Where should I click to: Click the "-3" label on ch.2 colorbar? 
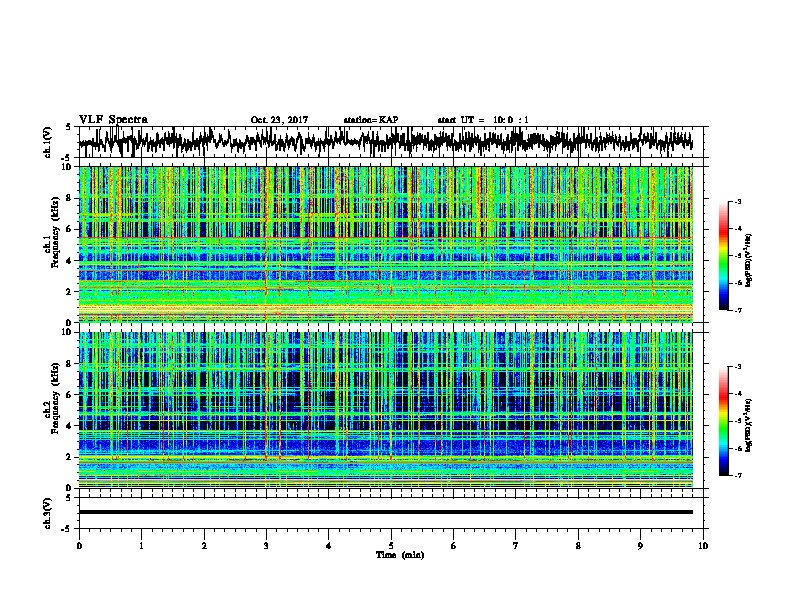click(737, 367)
